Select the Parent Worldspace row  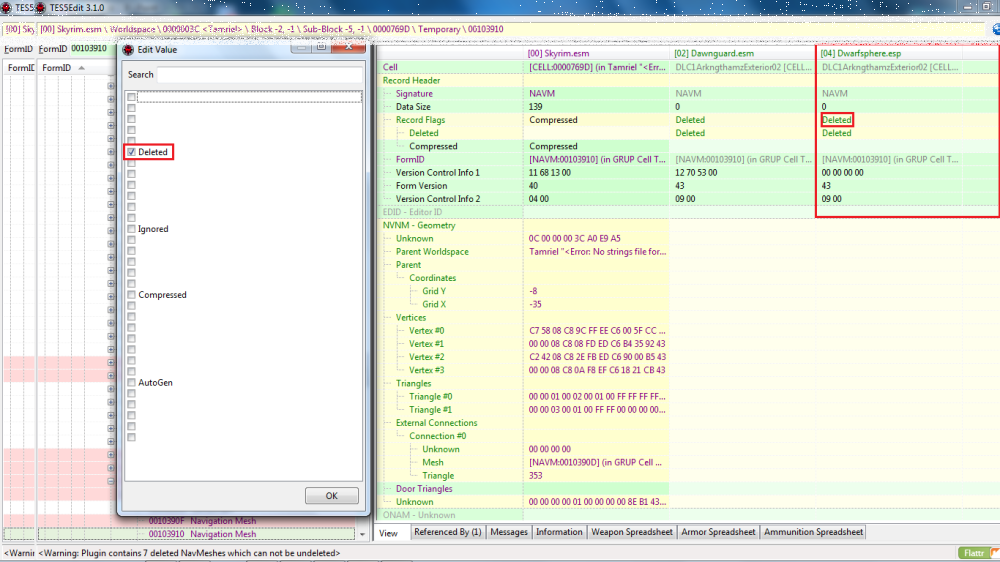point(432,251)
